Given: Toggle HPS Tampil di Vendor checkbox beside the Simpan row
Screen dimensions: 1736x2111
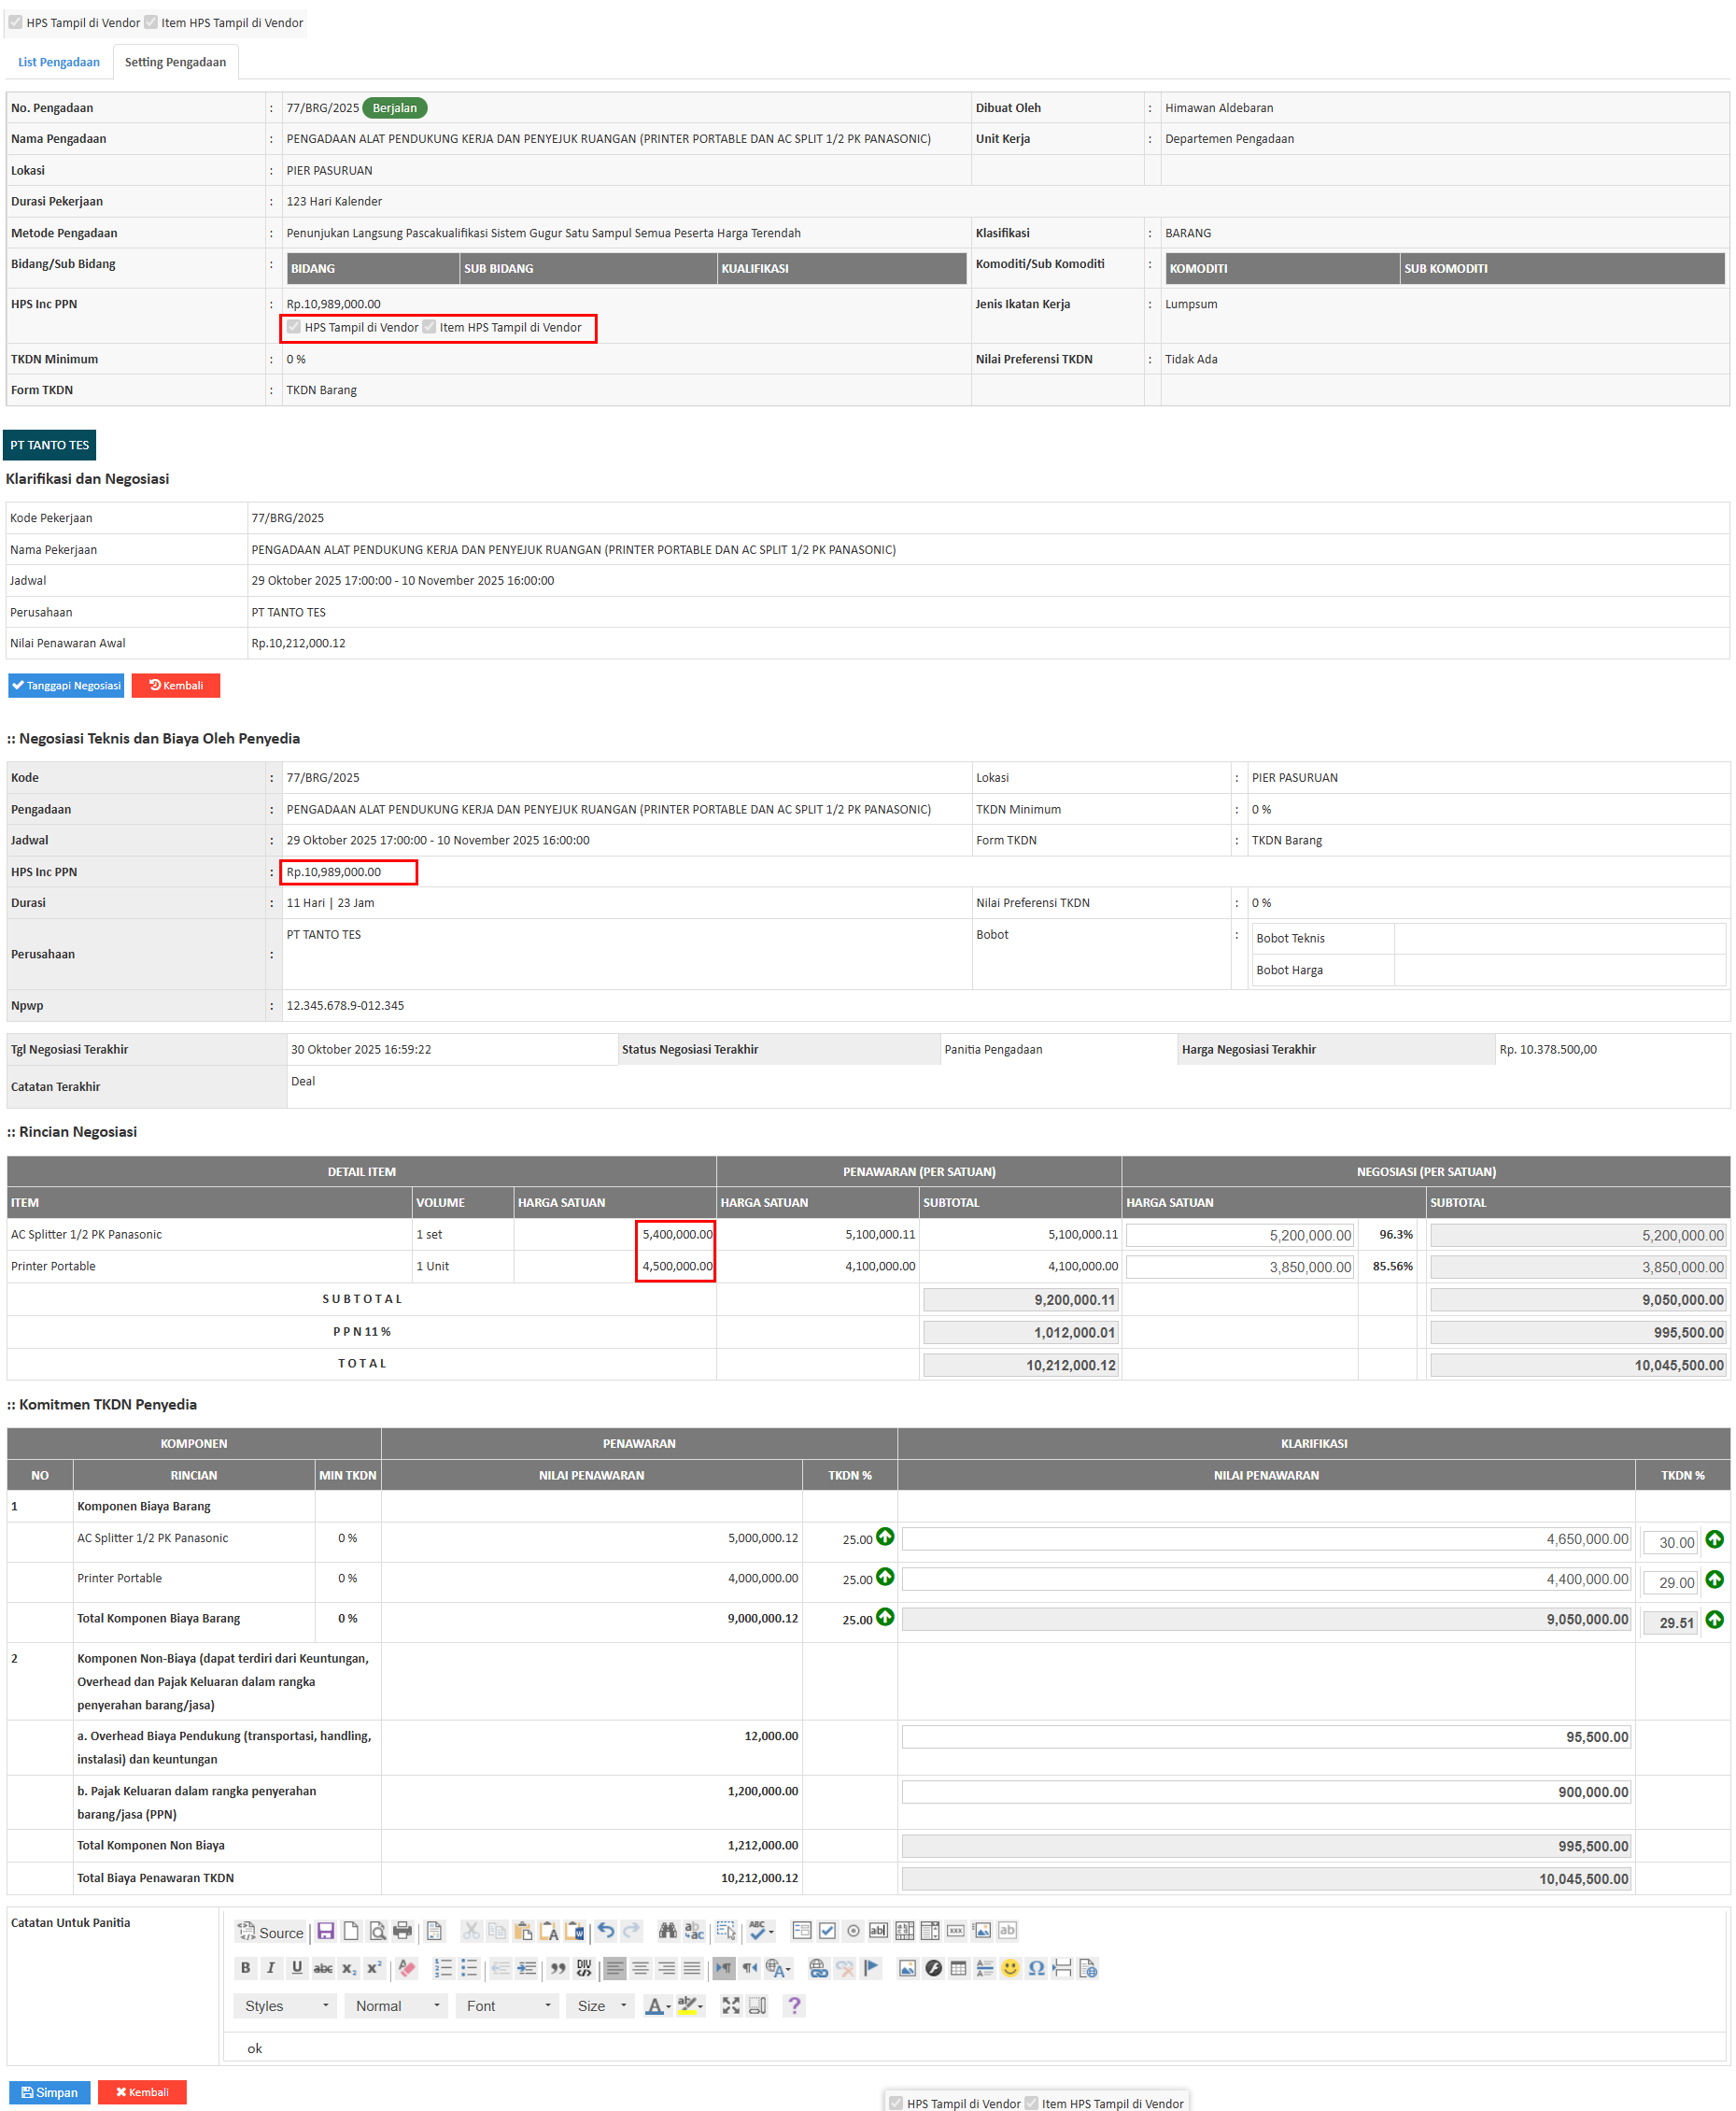Looking at the screenshot, I should pyautogui.click(x=896, y=2103).
